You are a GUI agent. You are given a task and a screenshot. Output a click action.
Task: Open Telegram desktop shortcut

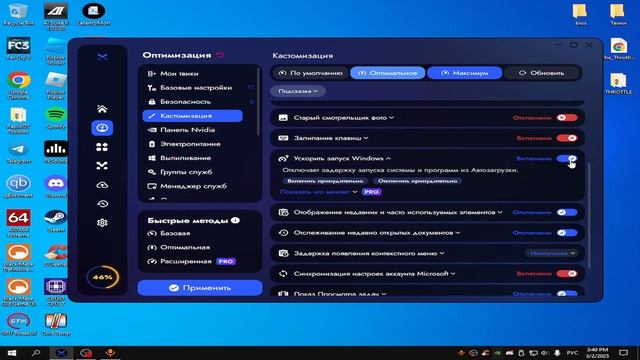click(x=18, y=153)
